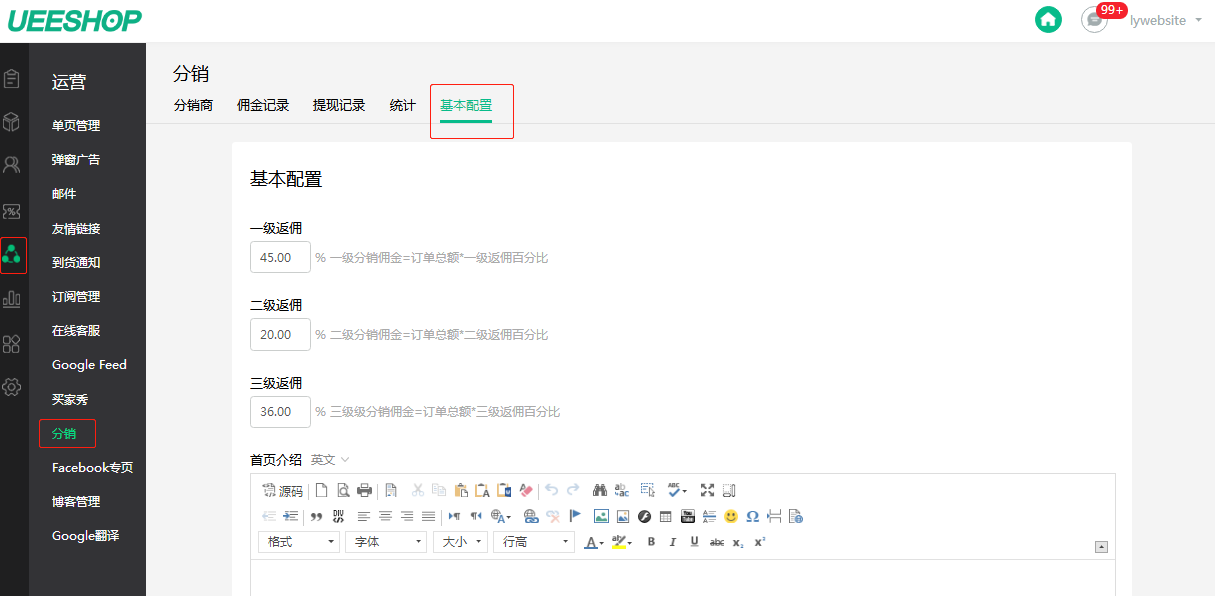The height and width of the screenshot is (596, 1215).
Task: Insert anchor using flag icon
Action: pos(575,517)
